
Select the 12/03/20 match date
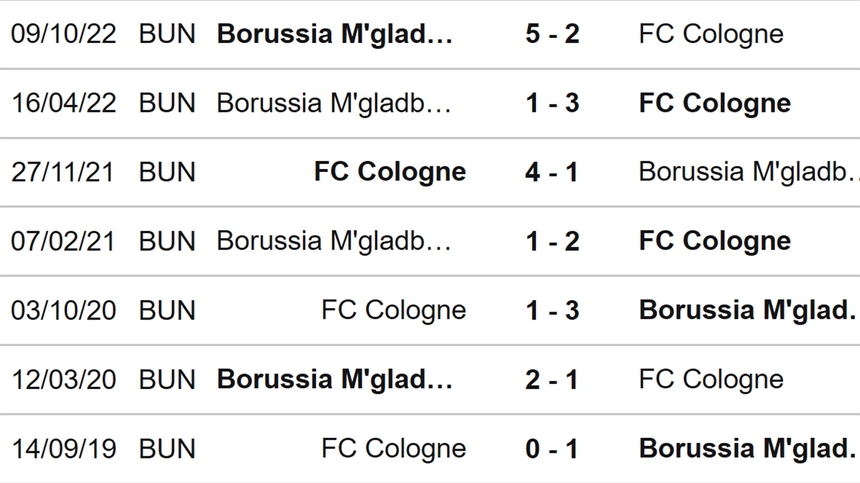click(x=64, y=379)
